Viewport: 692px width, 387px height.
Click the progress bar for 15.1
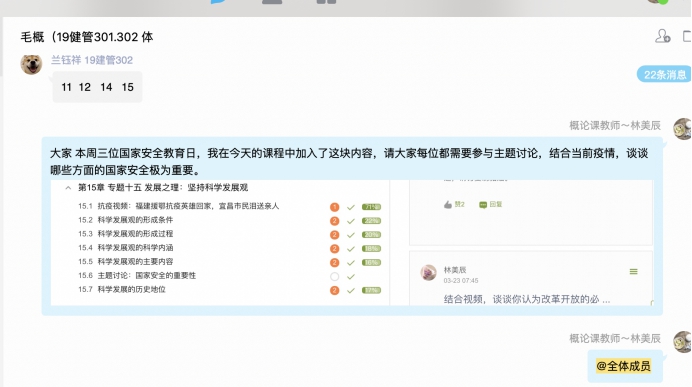[371, 207]
